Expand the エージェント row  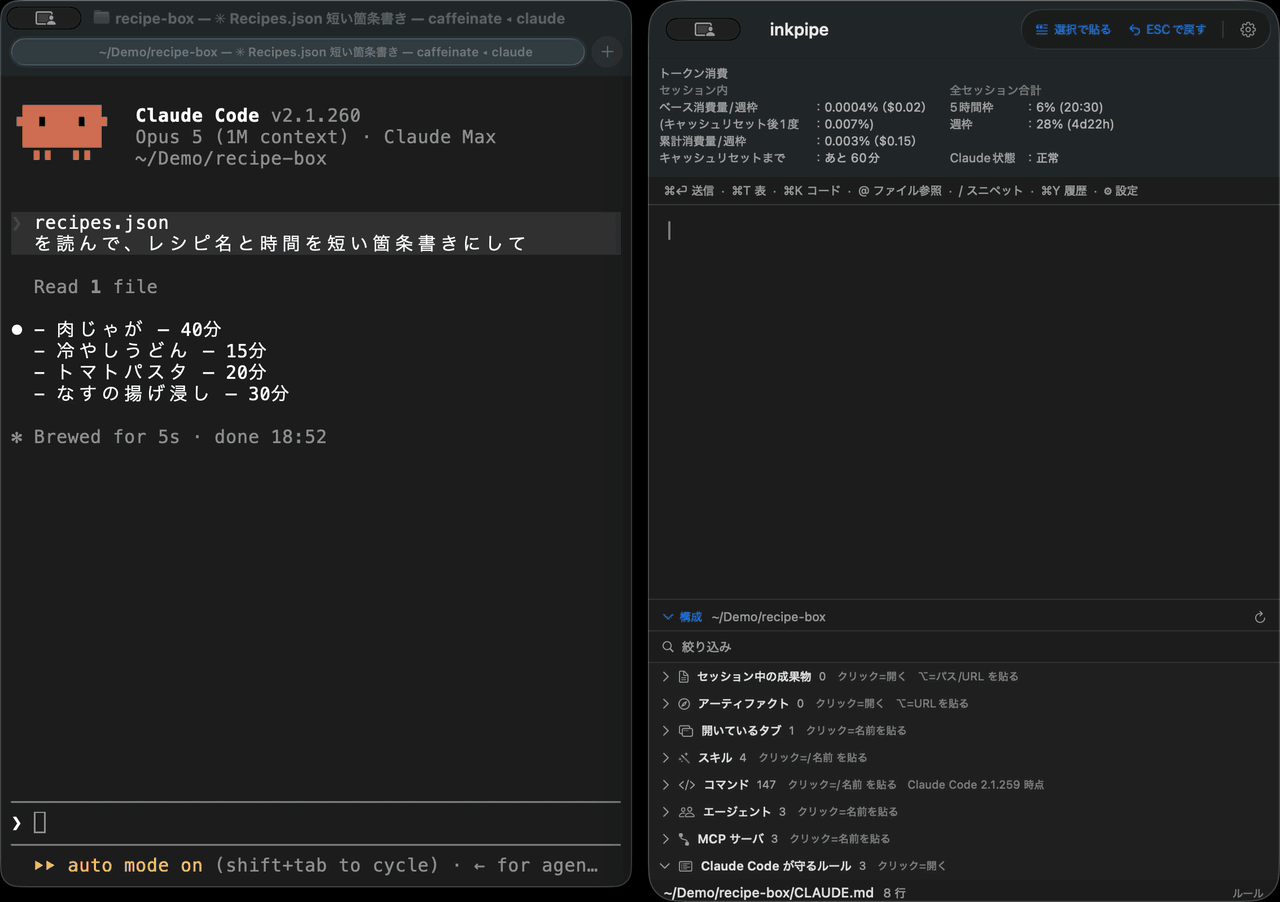point(666,812)
